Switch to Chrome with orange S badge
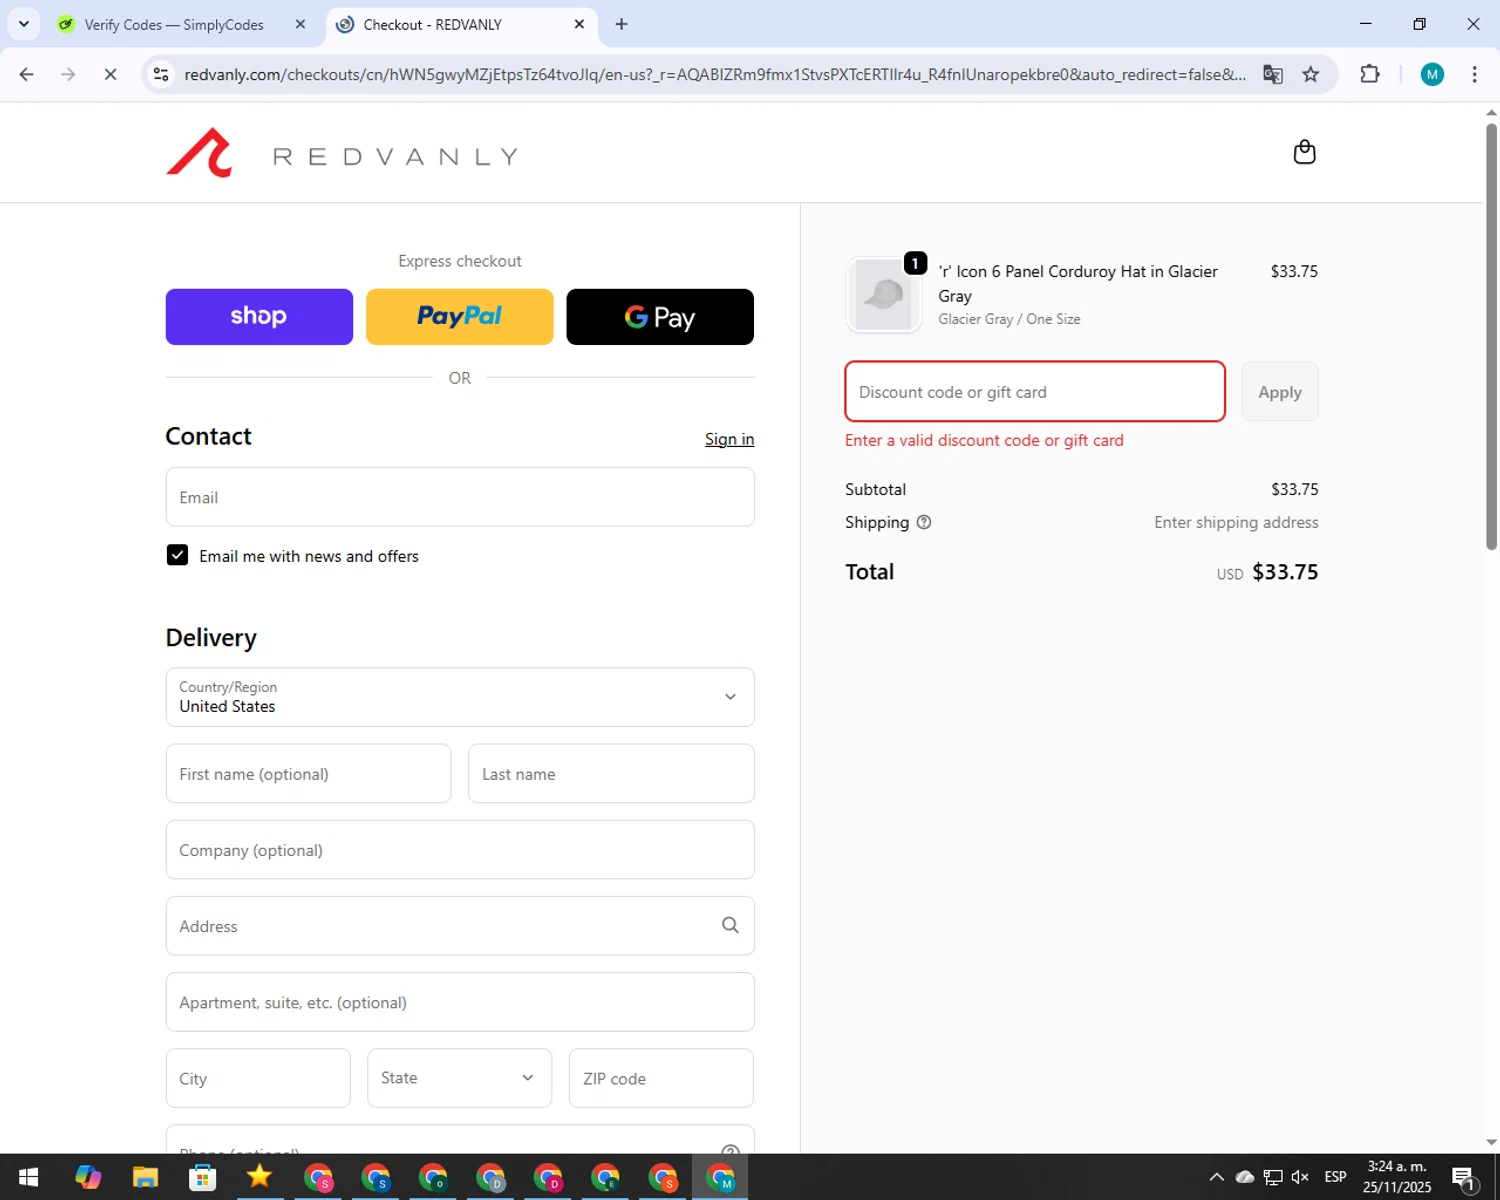 coord(663,1178)
